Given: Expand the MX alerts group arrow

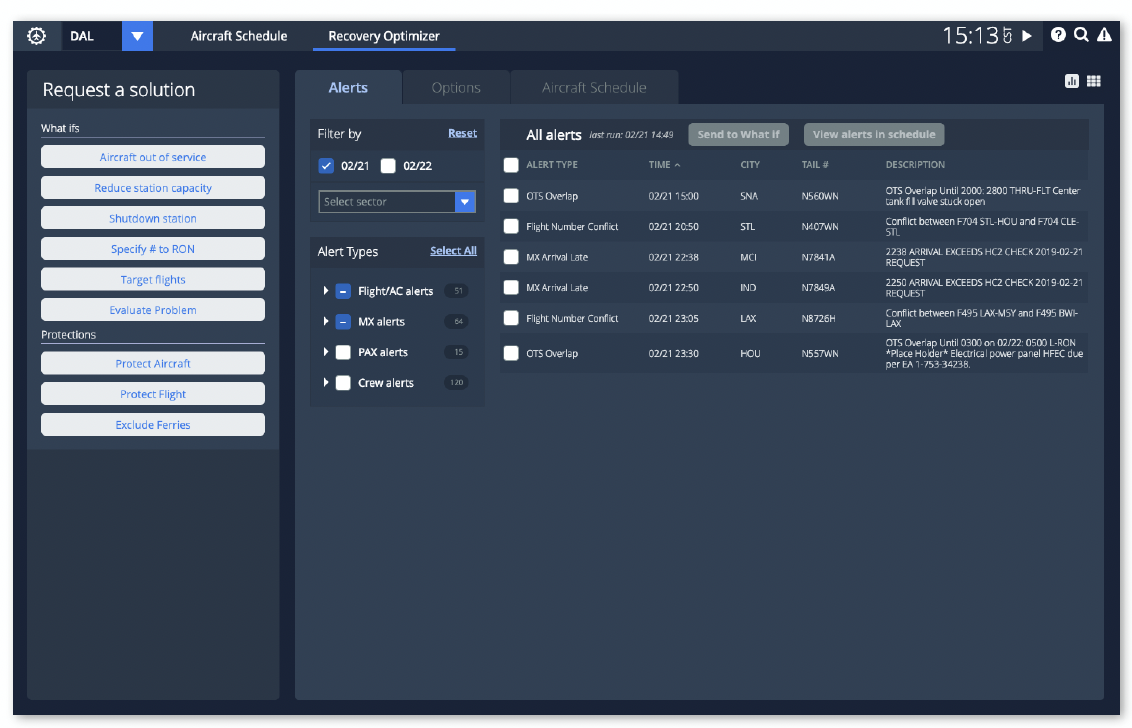Looking at the screenshot, I should 326,322.
